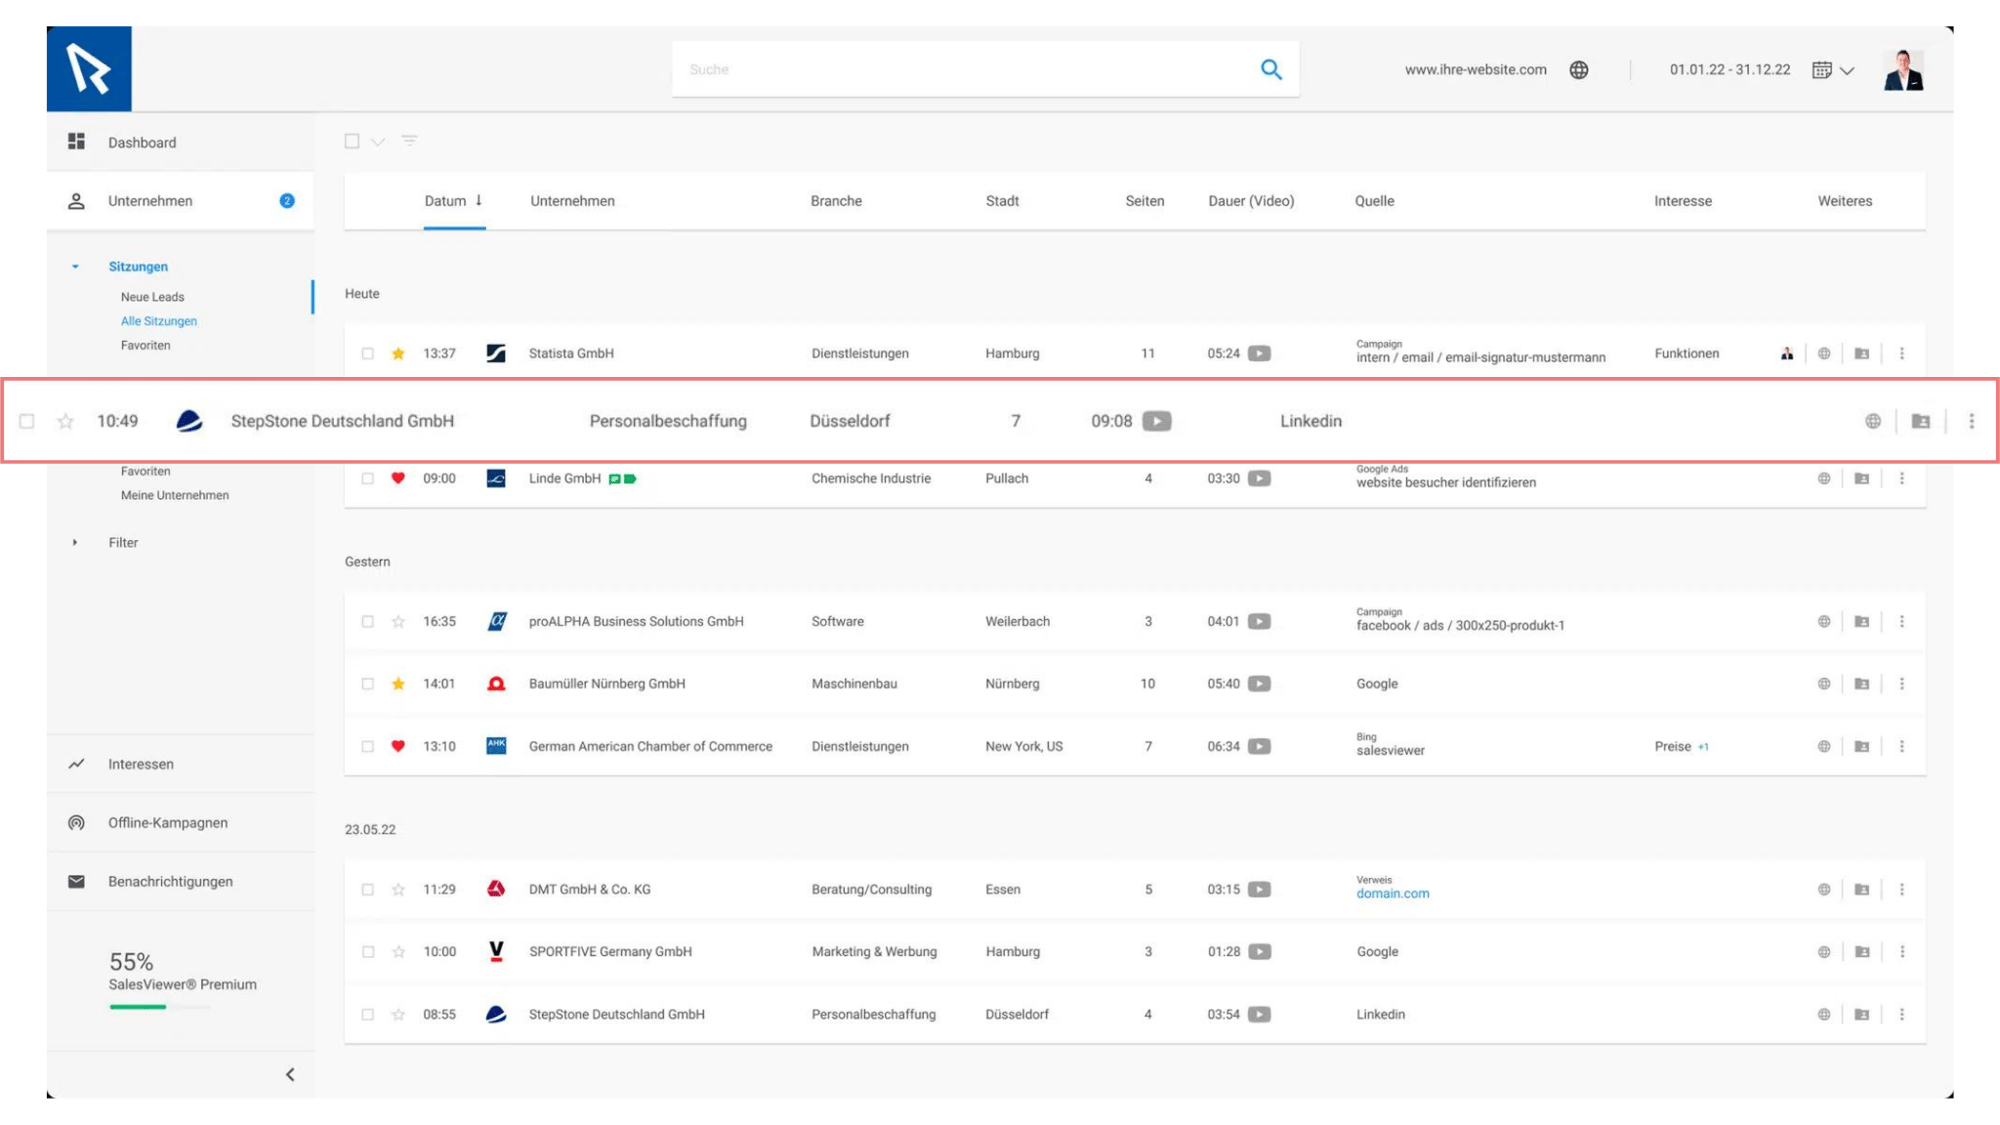Click the SalesViewer logo
The width and height of the screenshot is (2000, 1125).
coord(89,69)
